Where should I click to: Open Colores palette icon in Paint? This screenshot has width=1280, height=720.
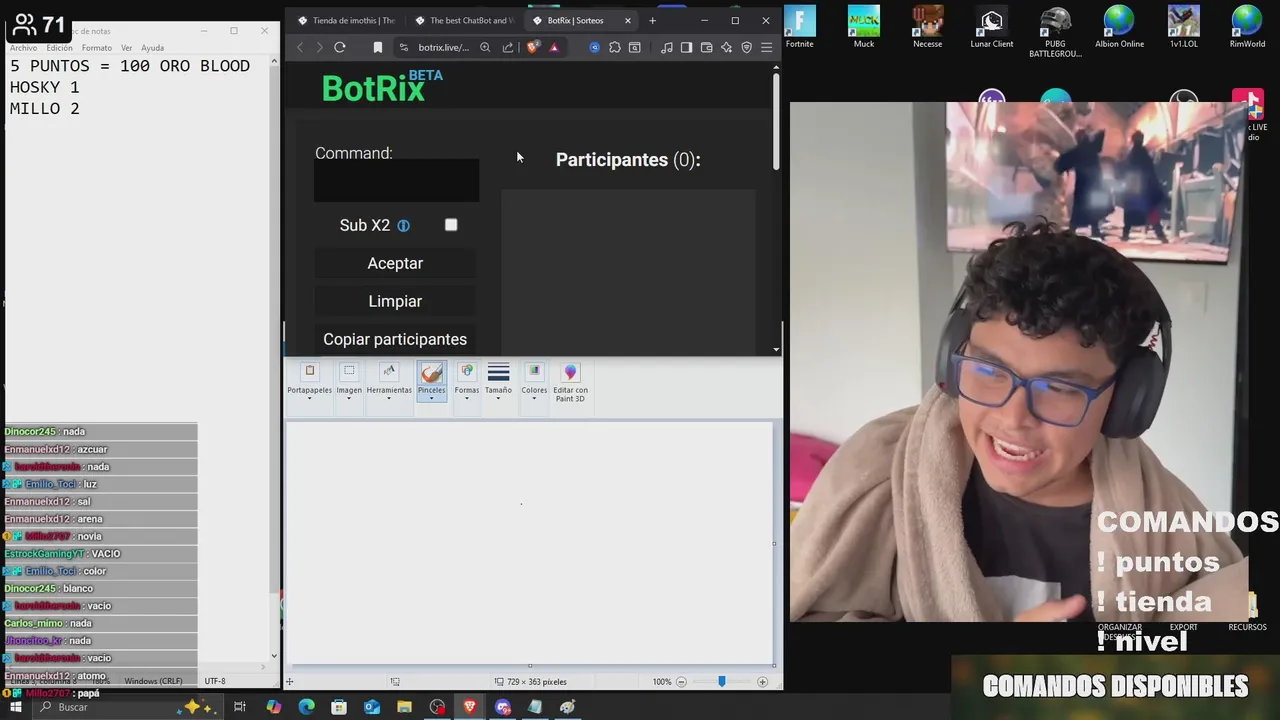pyautogui.click(x=534, y=371)
